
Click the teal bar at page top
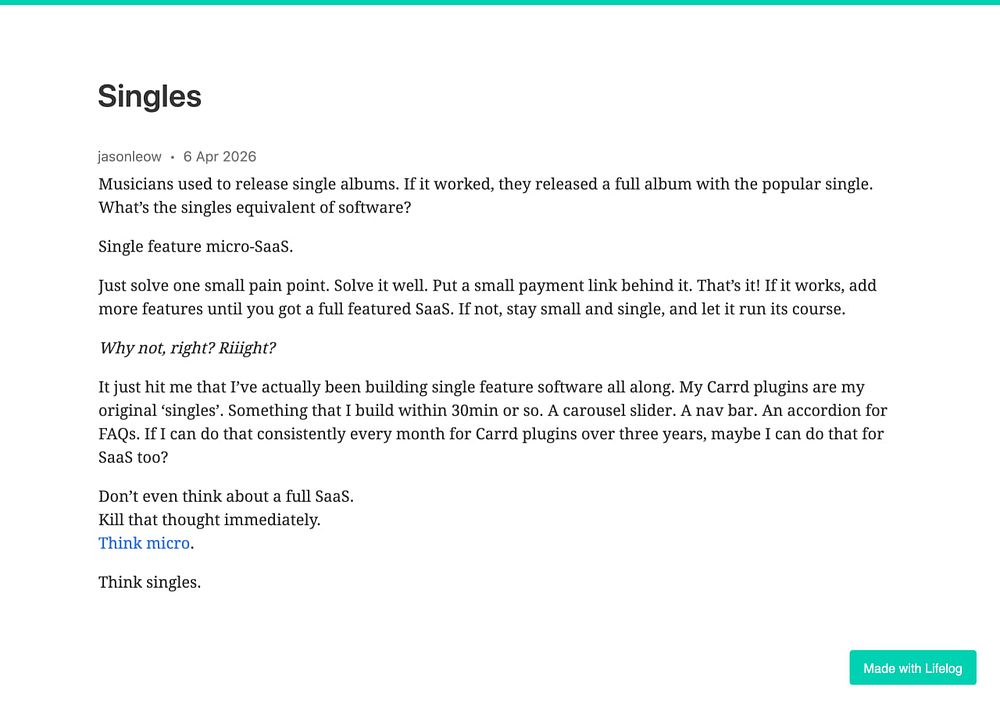click(500, 2)
